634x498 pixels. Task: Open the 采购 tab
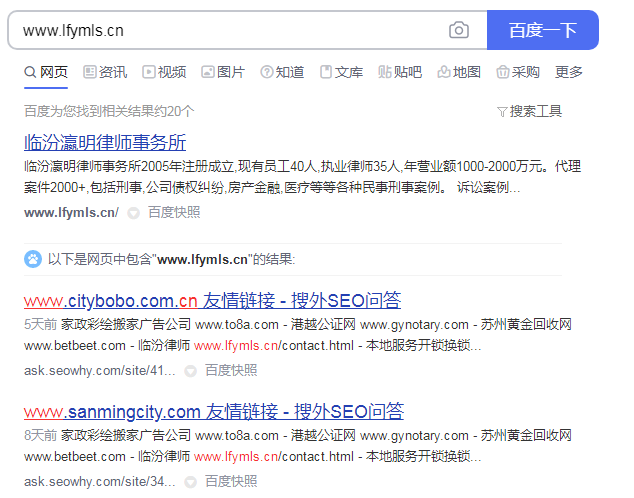(x=518, y=72)
